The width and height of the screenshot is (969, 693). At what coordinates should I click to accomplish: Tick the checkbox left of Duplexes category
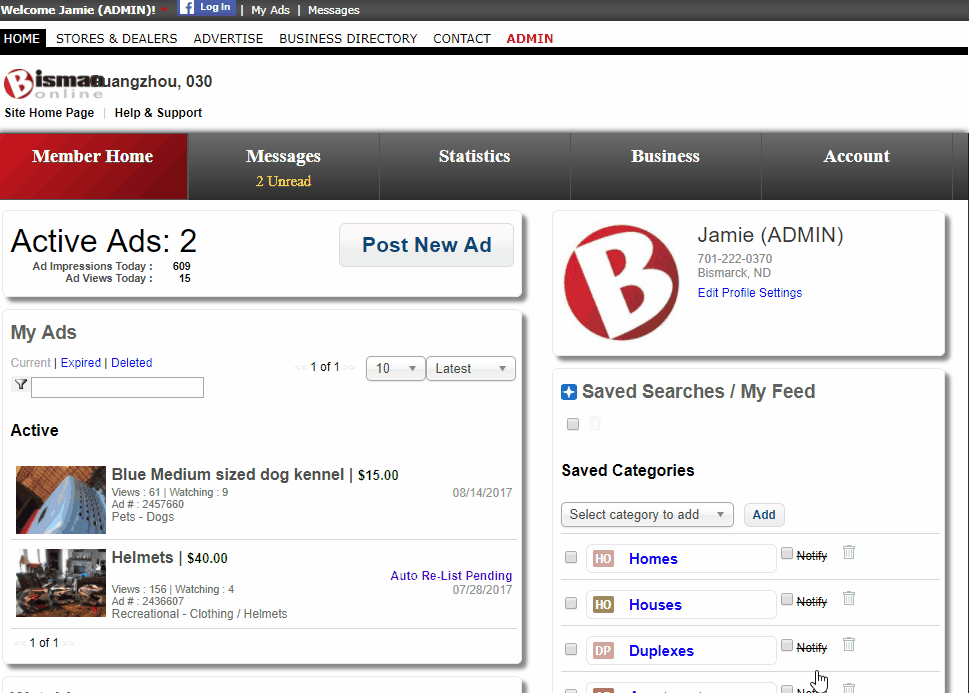[571, 650]
